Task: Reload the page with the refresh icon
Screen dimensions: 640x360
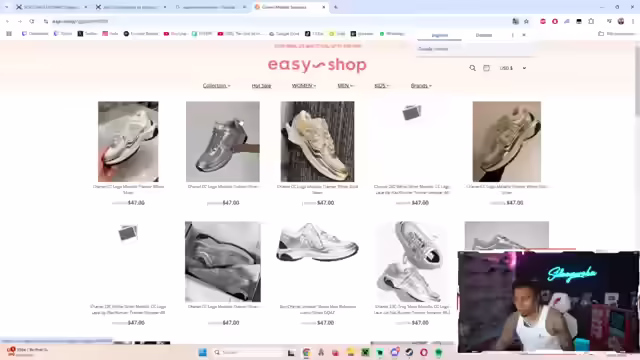Action: click(x=32, y=21)
